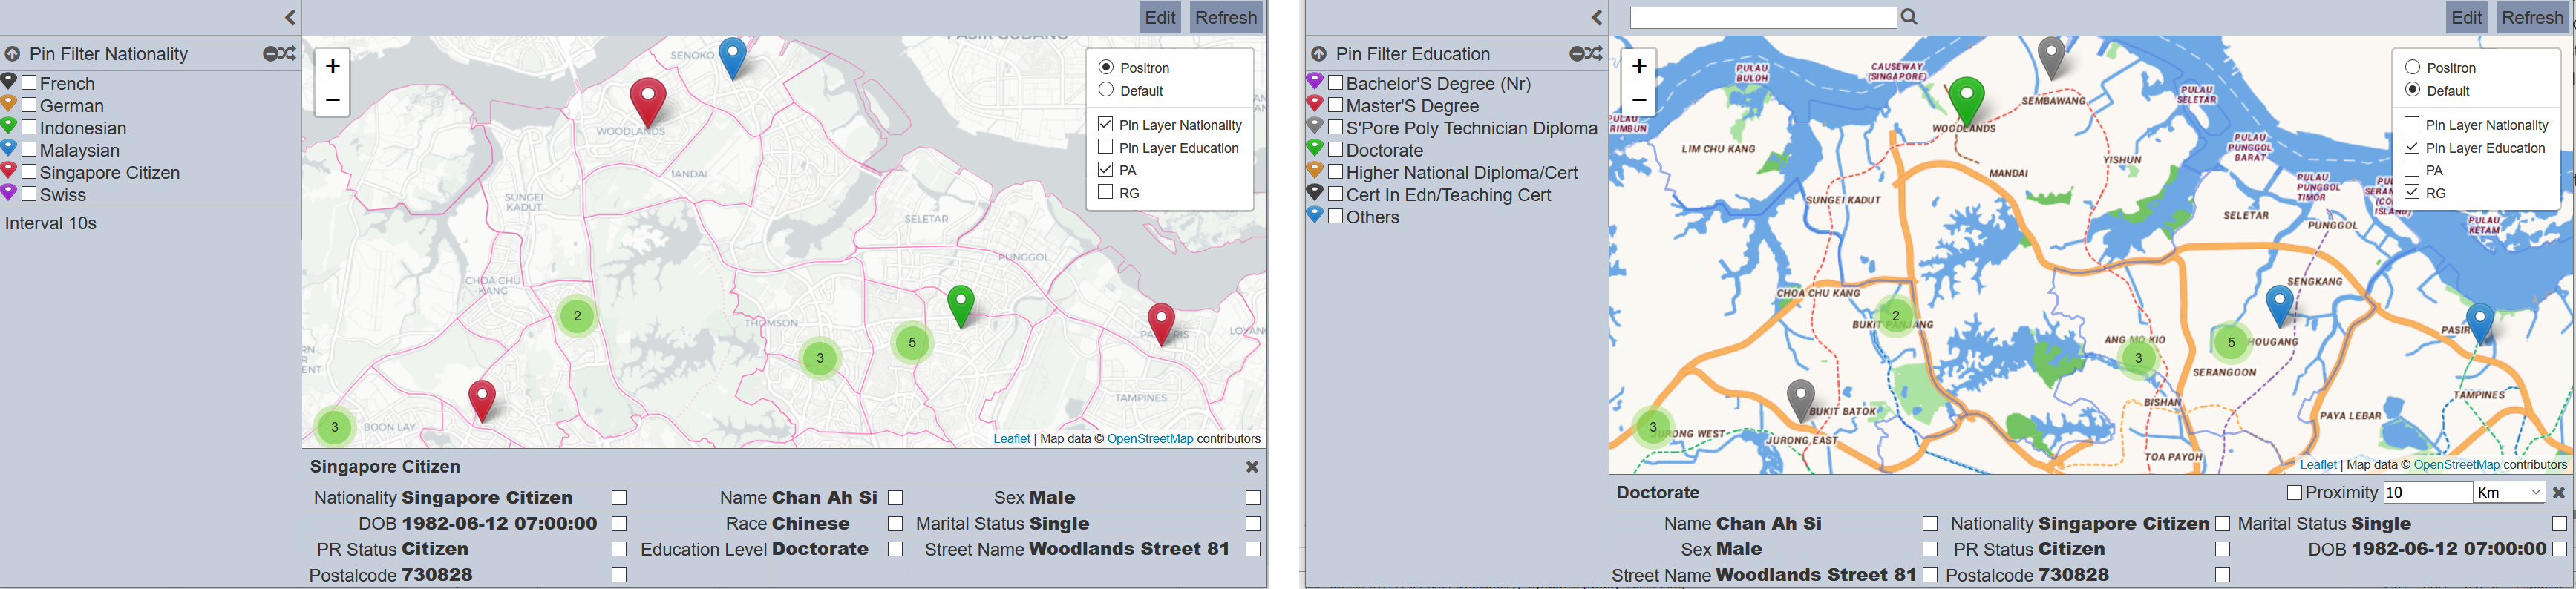Zoom in on the Nationality map
Screen dimensions: 2576x589
pyautogui.click(x=332, y=66)
